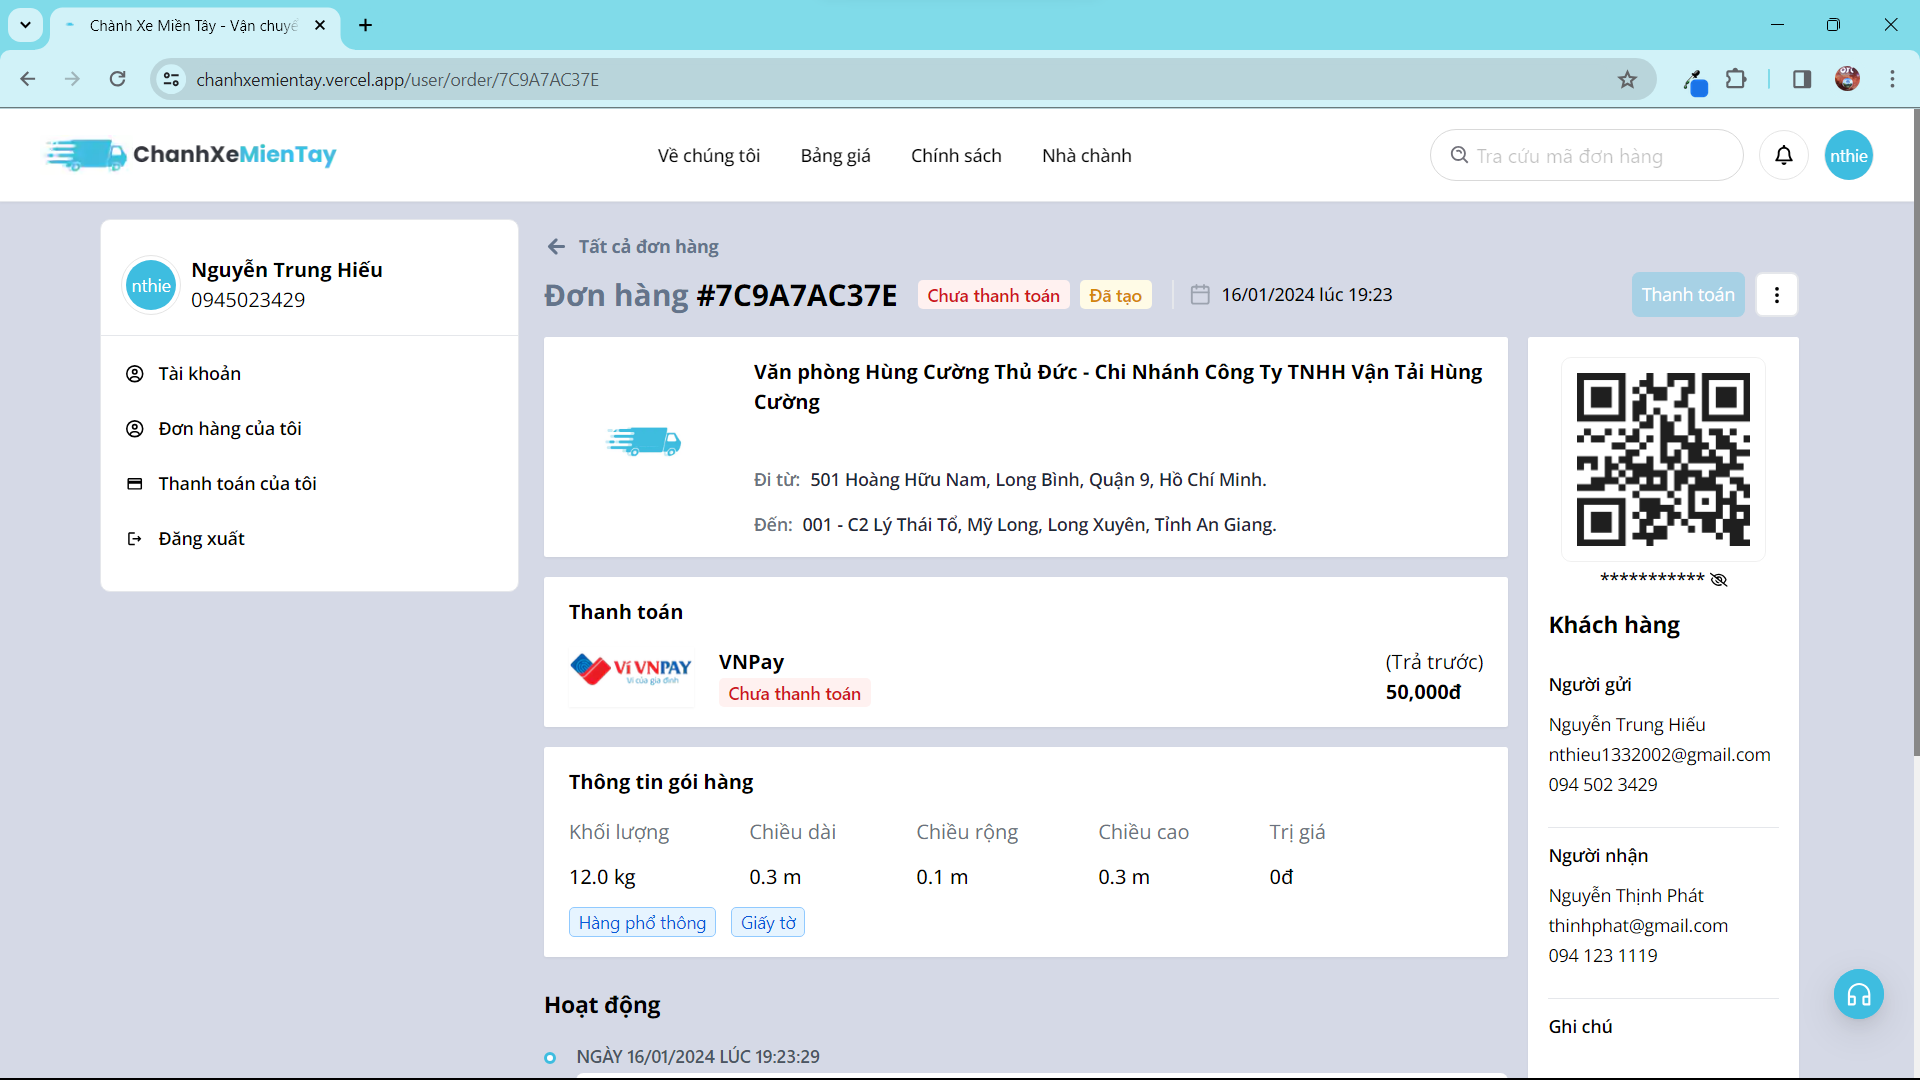Reveal hidden code with eye icon
Screen dimensions: 1920x1080
1719,580
